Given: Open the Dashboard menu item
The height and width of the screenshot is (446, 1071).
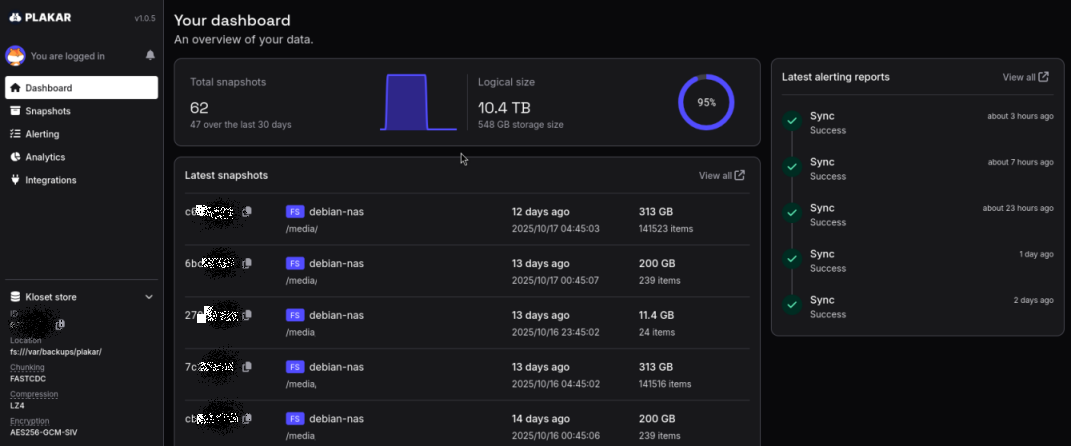Looking at the screenshot, I should coord(81,88).
